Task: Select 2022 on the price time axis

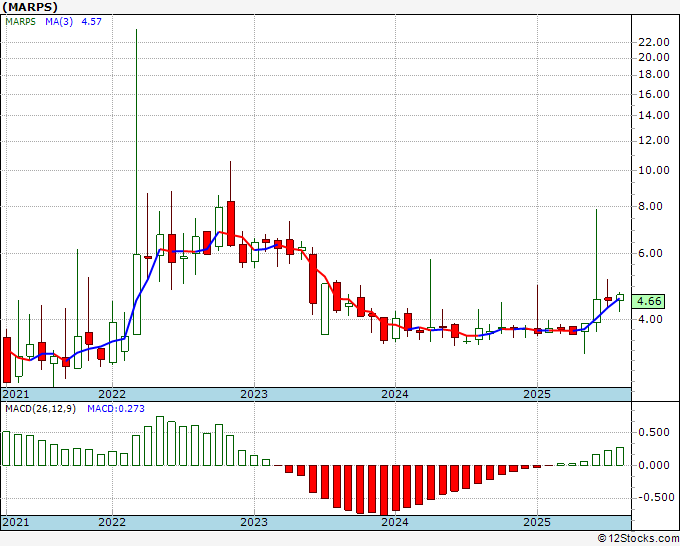Action: pyautogui.click(x=112, y=394)
